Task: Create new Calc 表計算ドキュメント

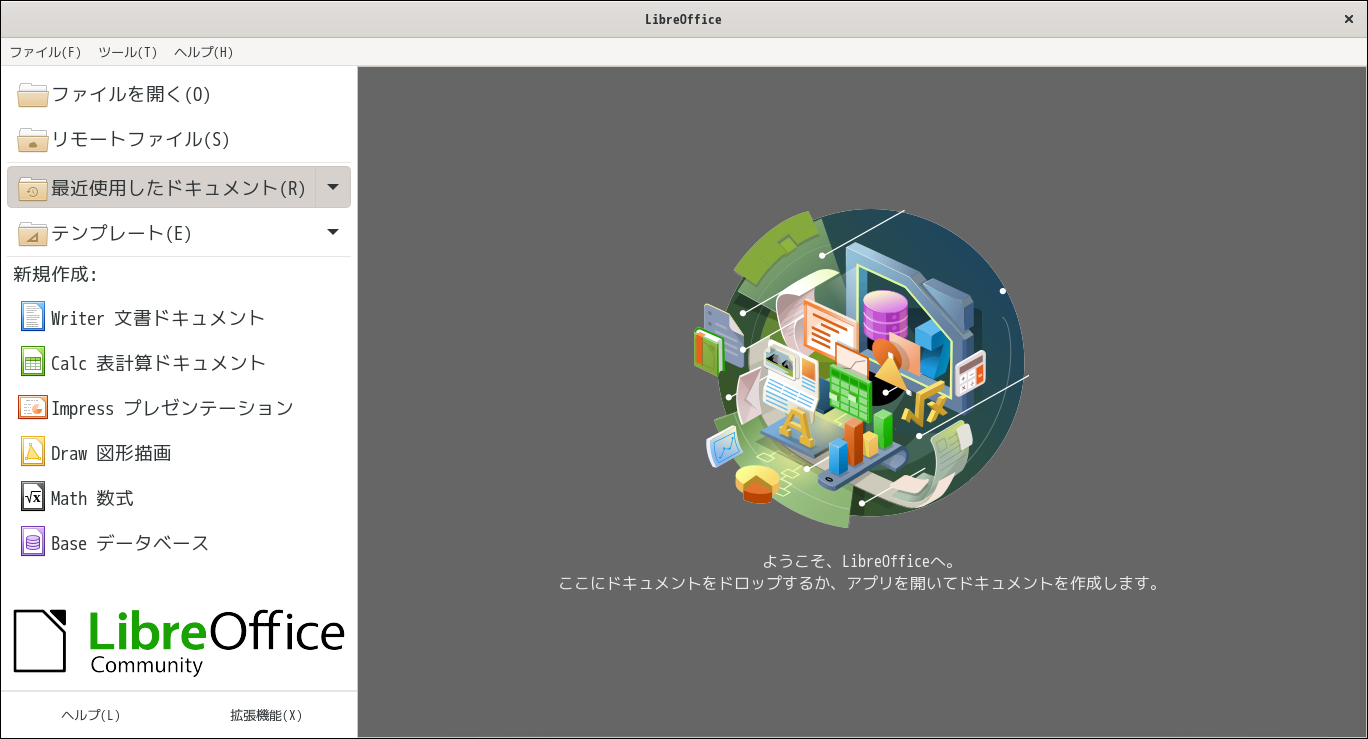Action: [179, 362]
